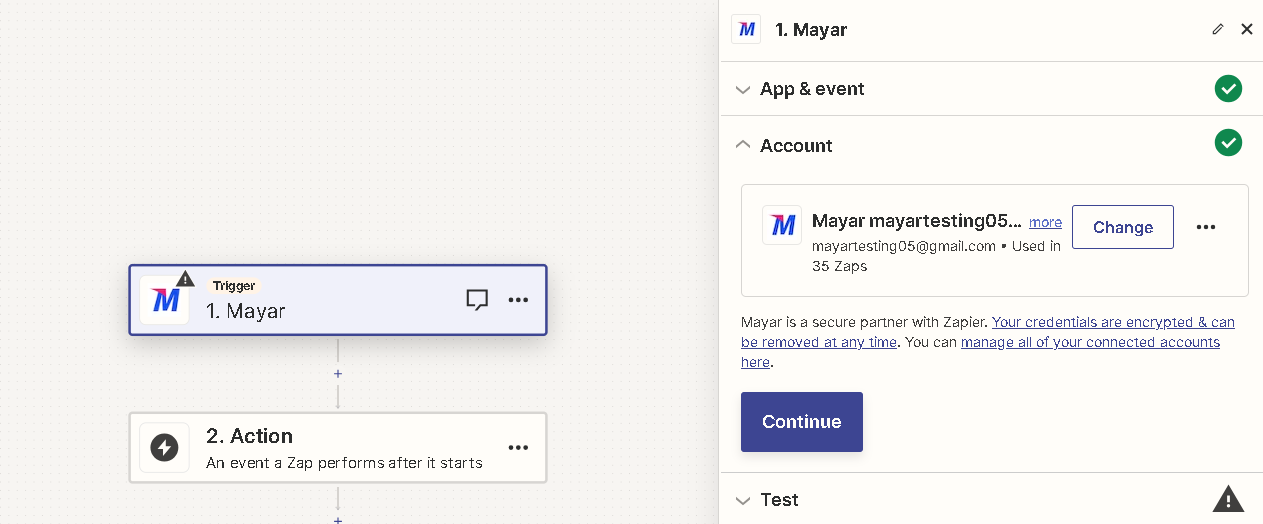Click 'An event a Zap performs' description
Screen dimensions: 1263x524
point(344,463)
